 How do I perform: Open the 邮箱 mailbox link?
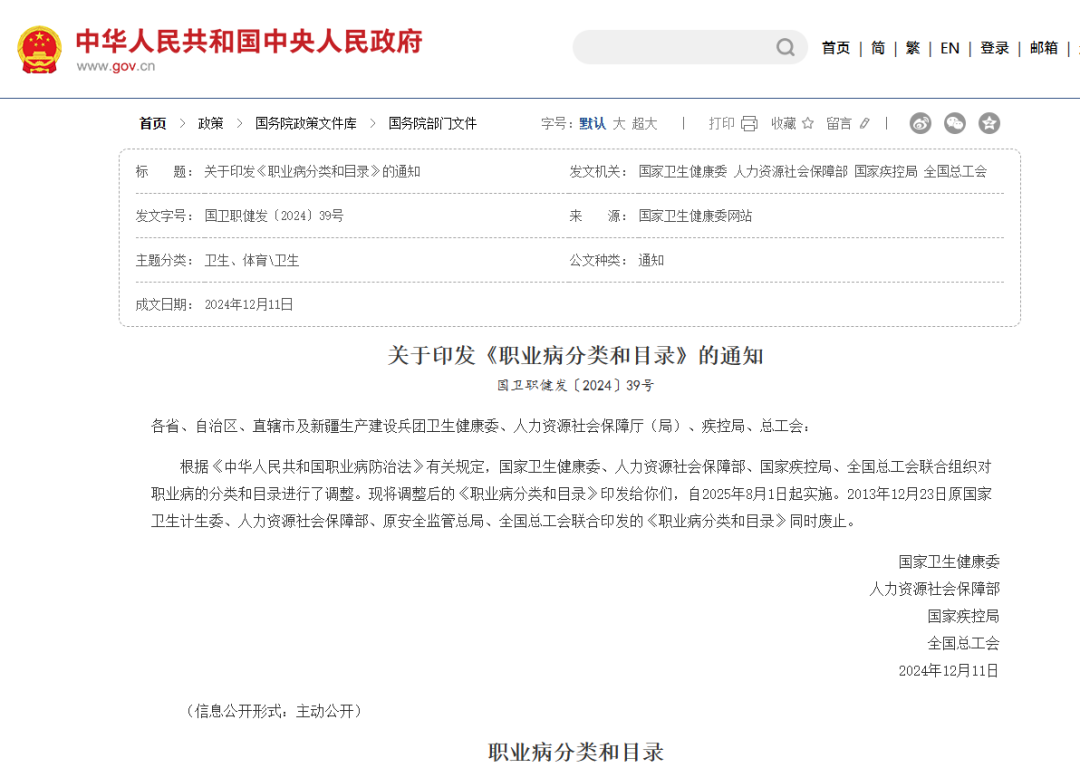1043,48
